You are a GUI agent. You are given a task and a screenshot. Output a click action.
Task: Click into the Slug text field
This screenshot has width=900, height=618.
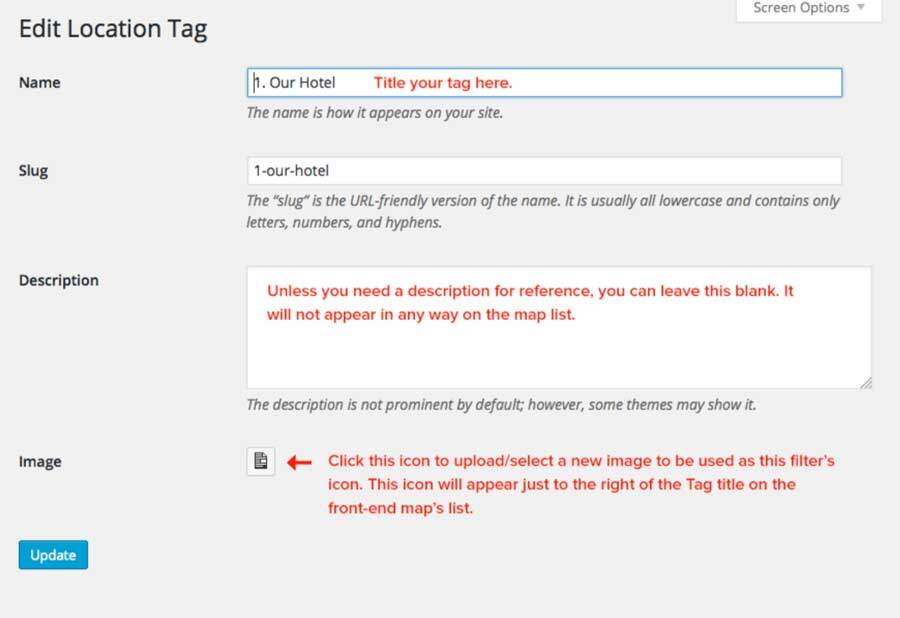click(x=543, y=171)
